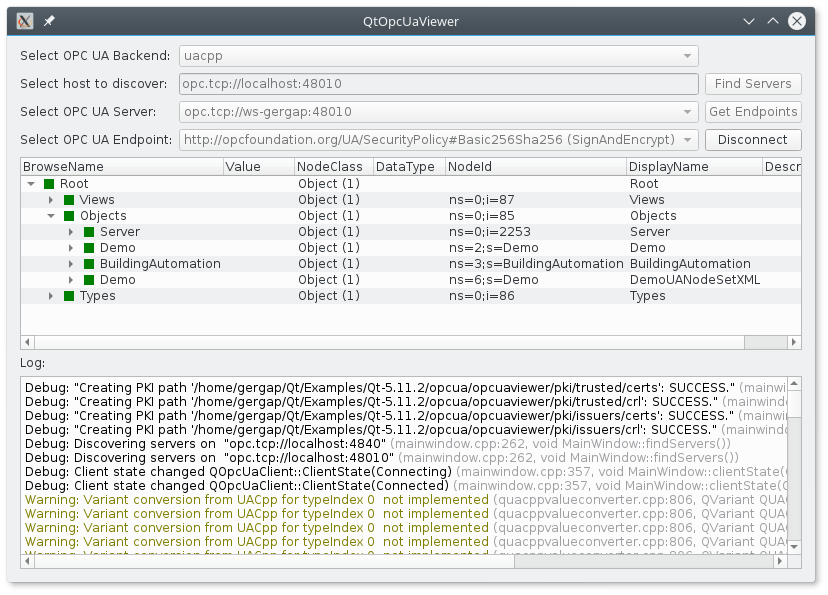Click the green icon beside Root node
The height and width of the screenshot is (595, 828).
[x=49, y=184]
